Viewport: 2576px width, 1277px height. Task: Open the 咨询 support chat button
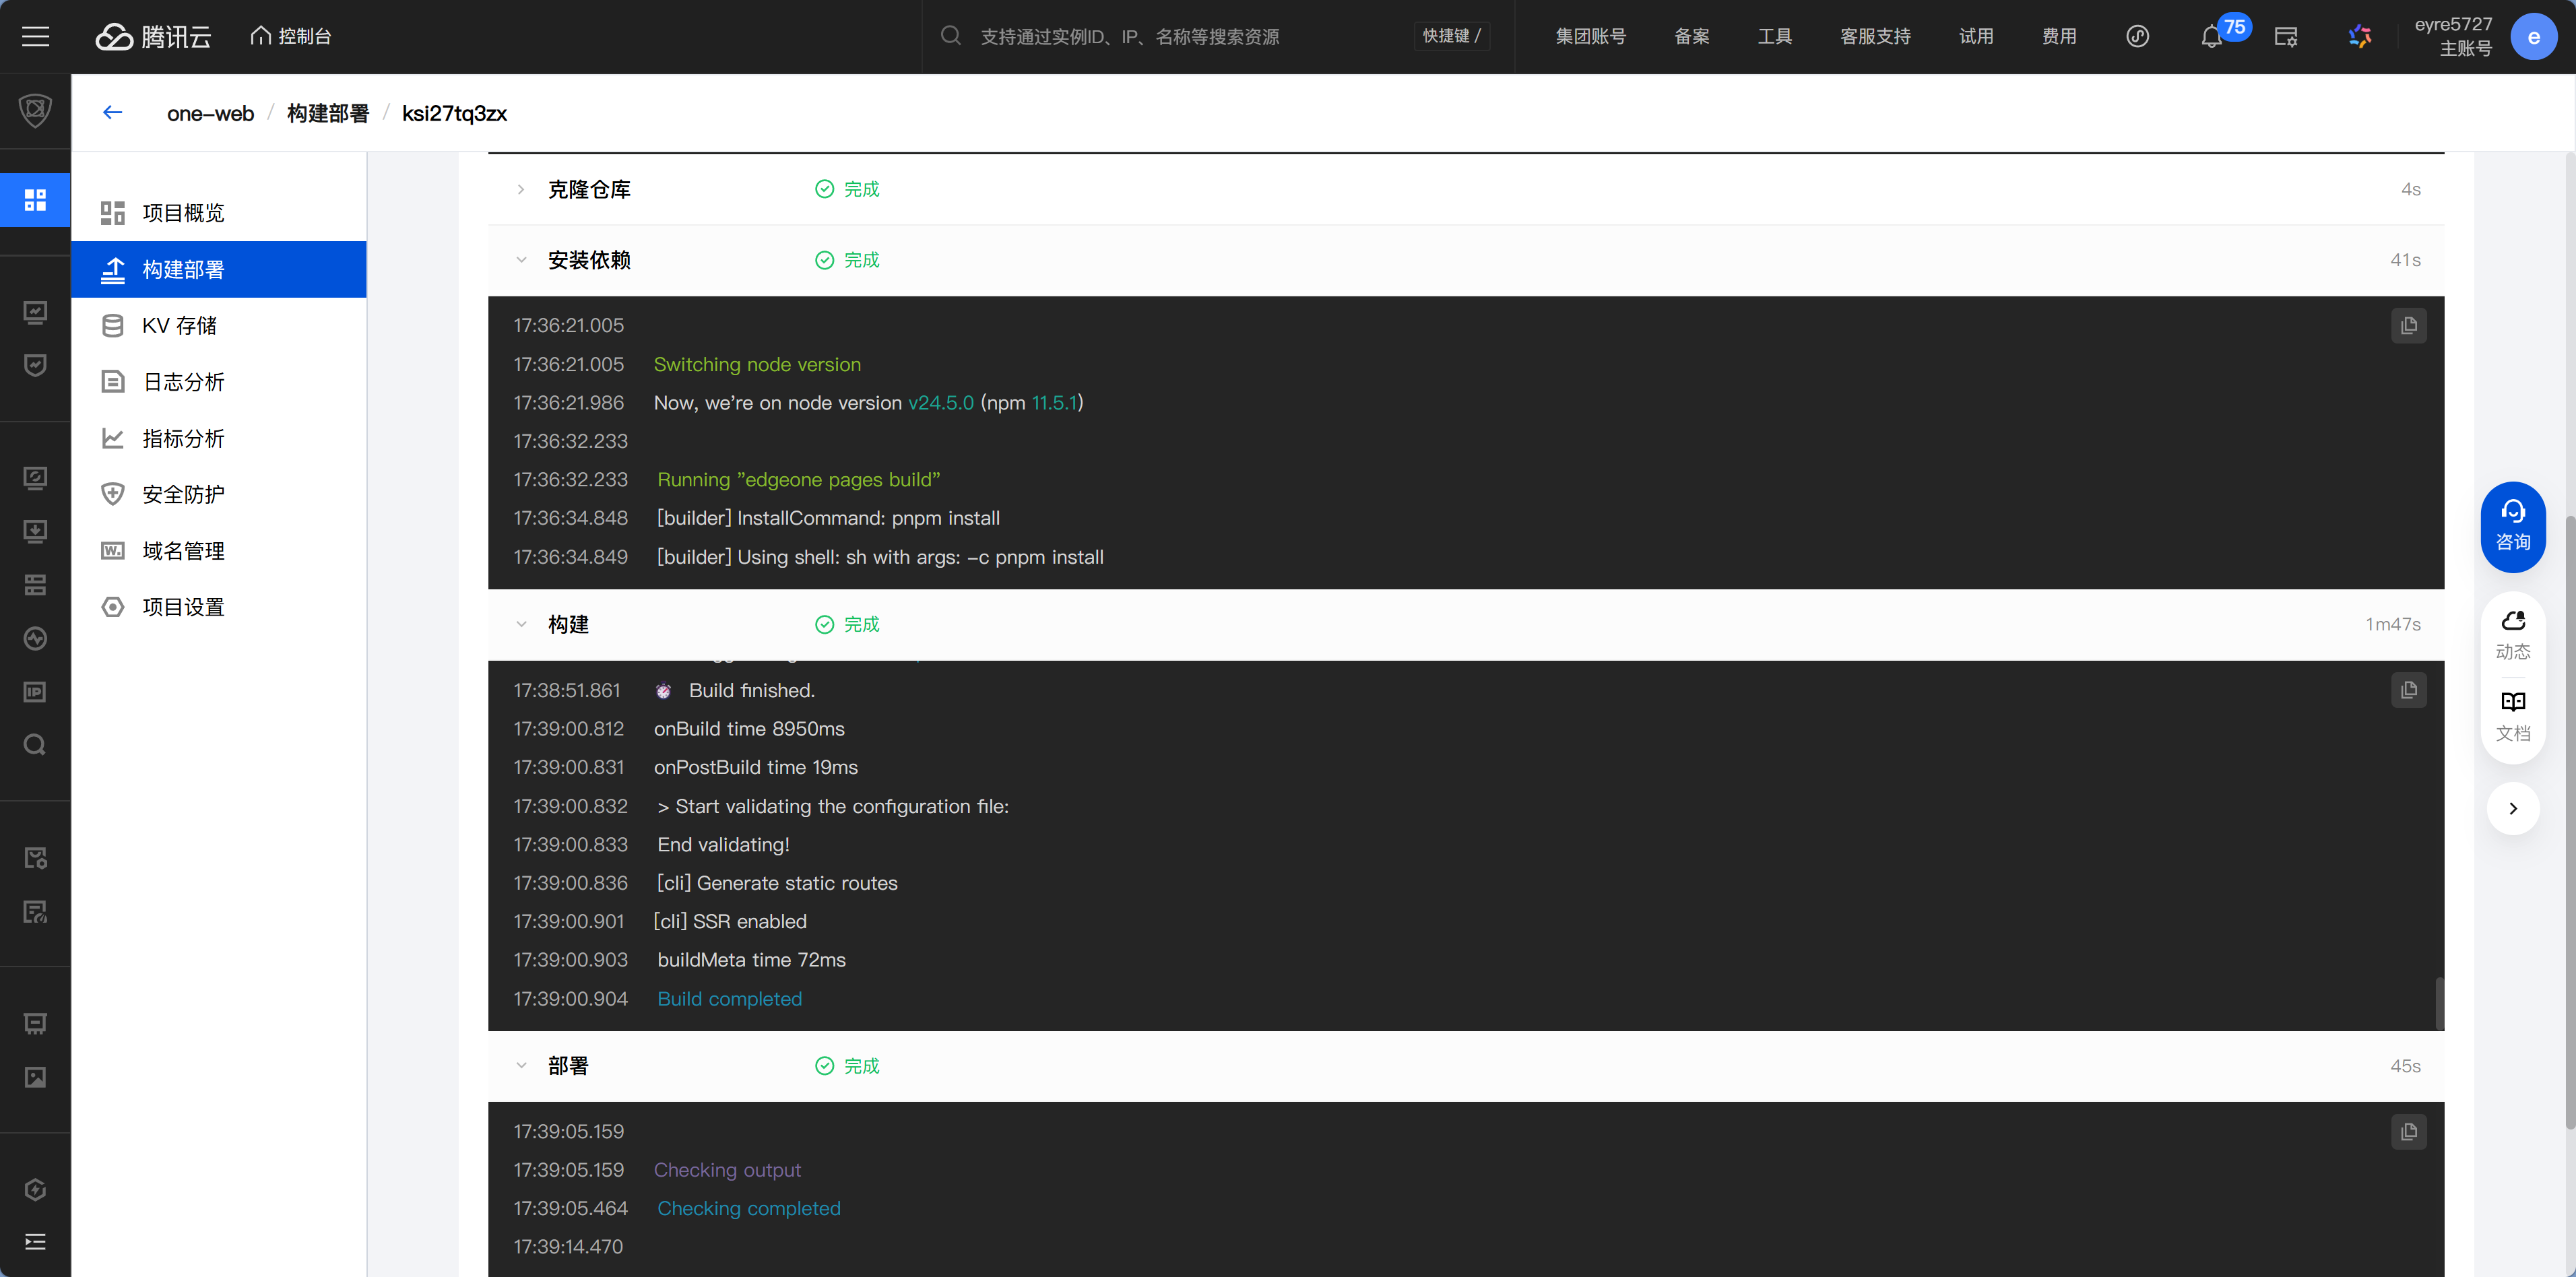(2512, 526)
